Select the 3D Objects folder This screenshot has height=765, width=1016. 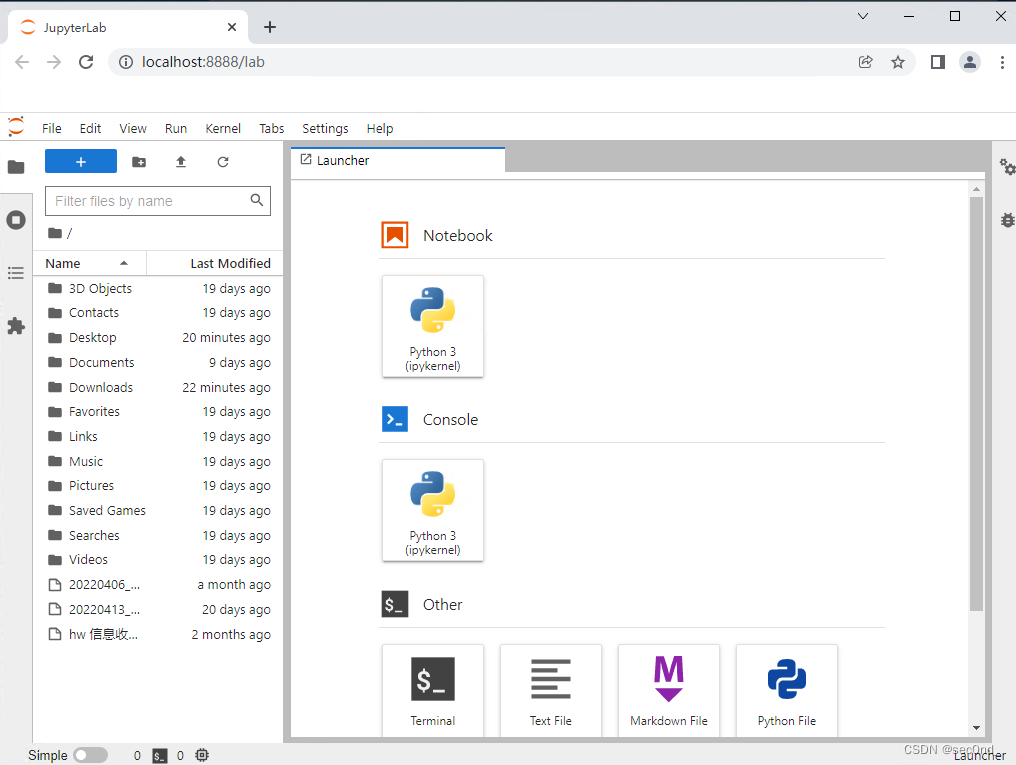pyautogui.click(x=158, y=288)
